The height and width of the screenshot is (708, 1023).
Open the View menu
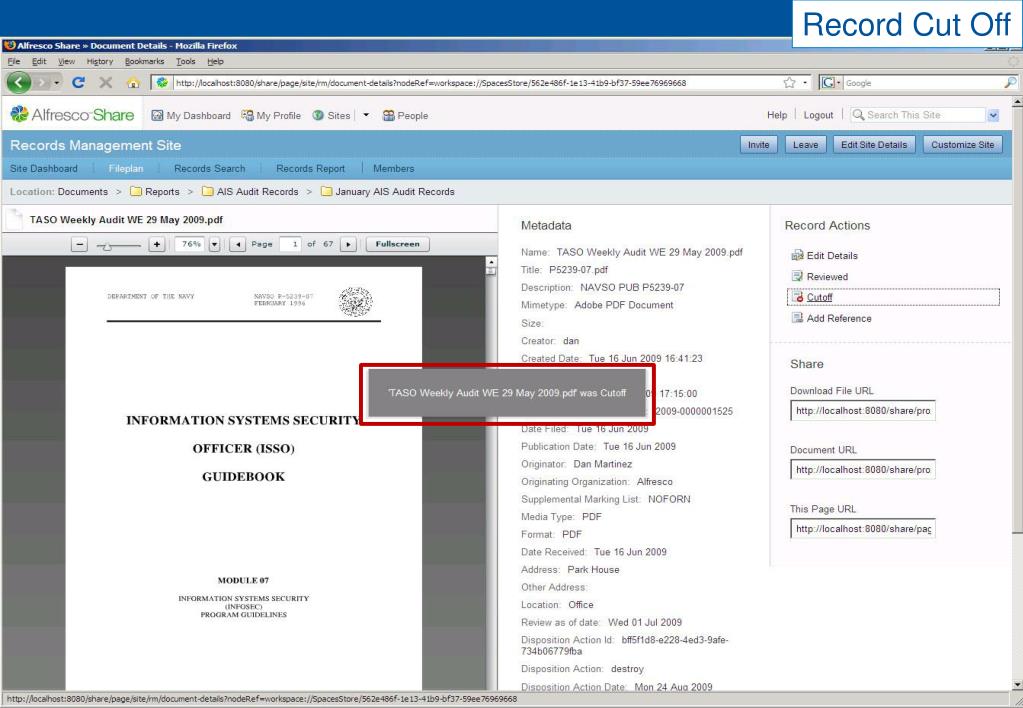coord(66,61)
